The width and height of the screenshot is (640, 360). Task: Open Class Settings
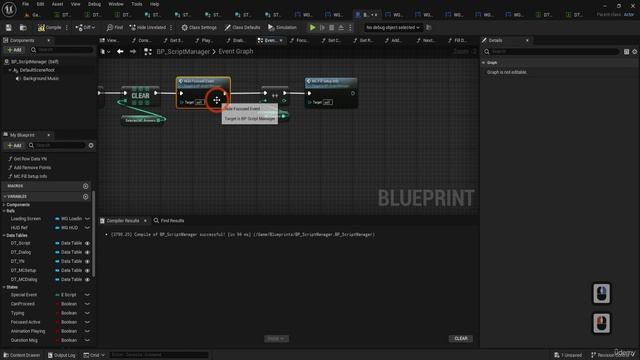tap(199, 28)
